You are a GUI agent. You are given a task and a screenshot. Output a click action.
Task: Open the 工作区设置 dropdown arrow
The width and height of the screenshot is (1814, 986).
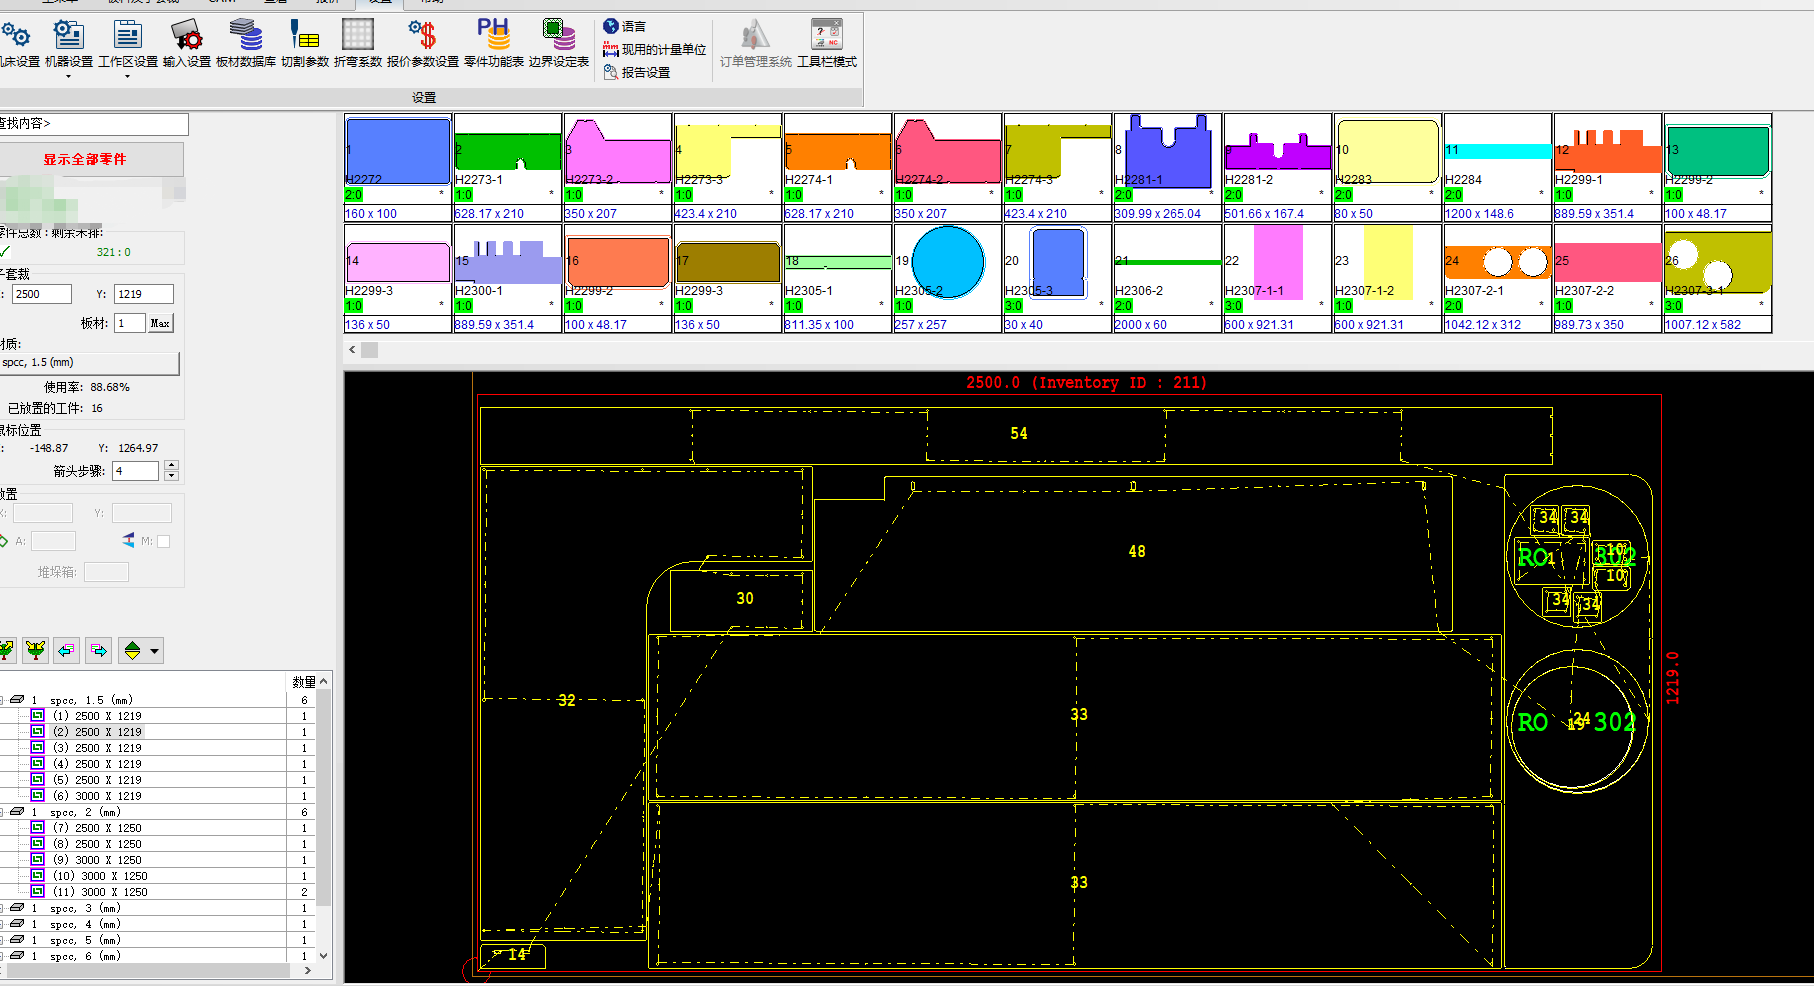[x=127, y=76]
